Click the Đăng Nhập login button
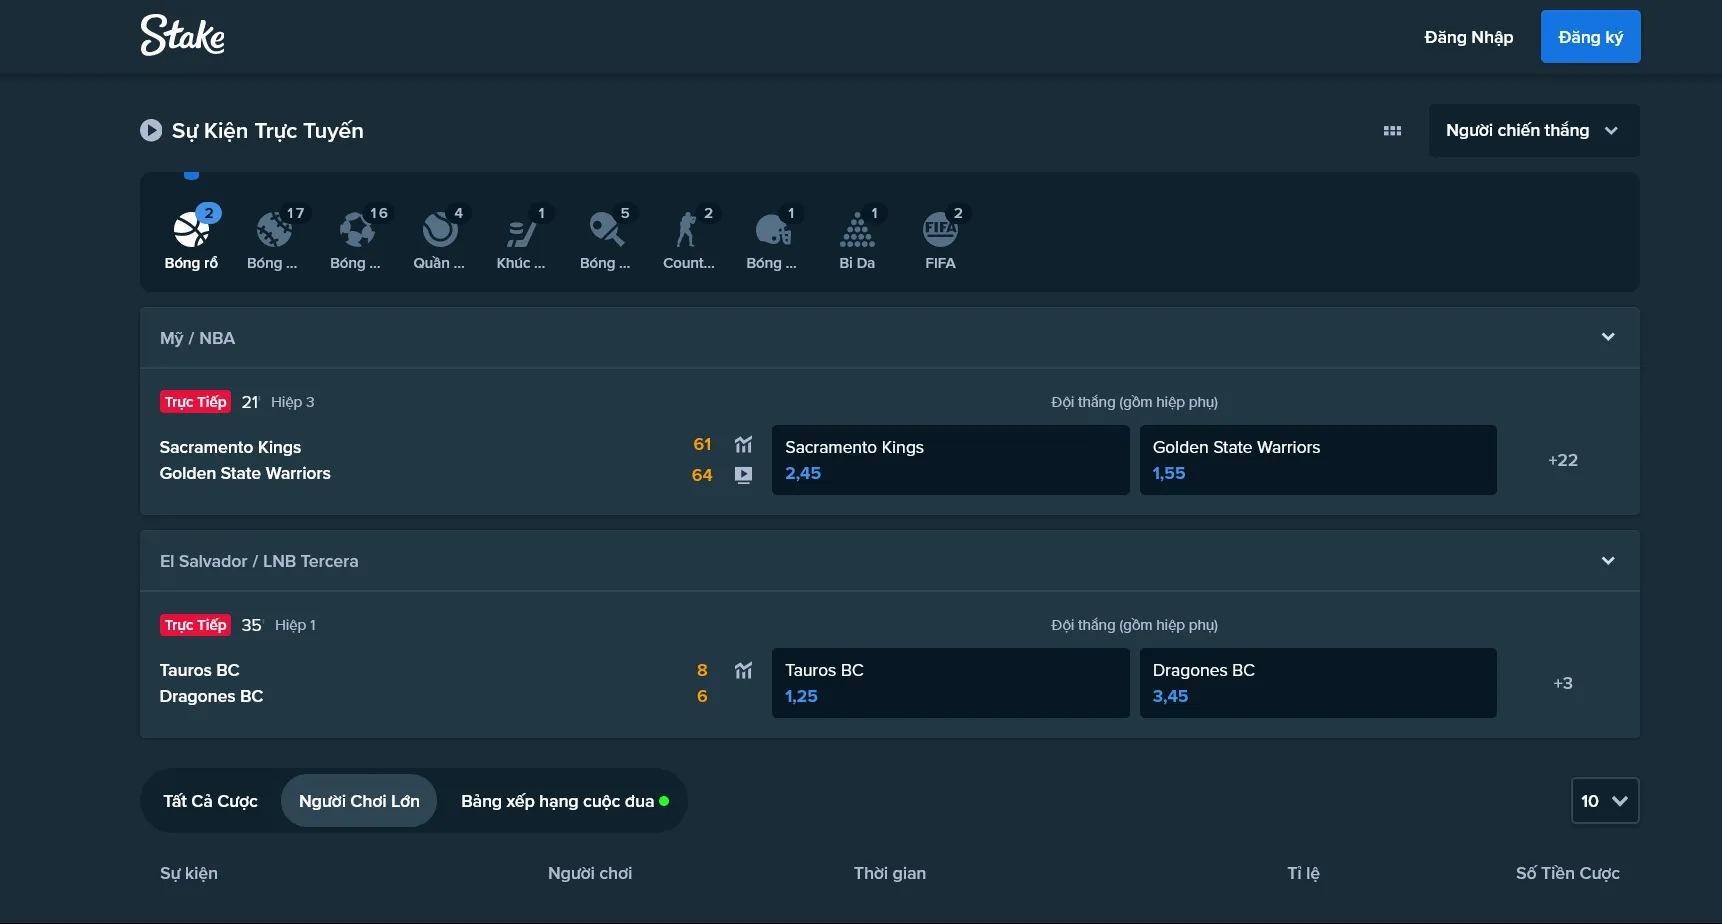The image size is (1722, 924). click(1468, 37)
